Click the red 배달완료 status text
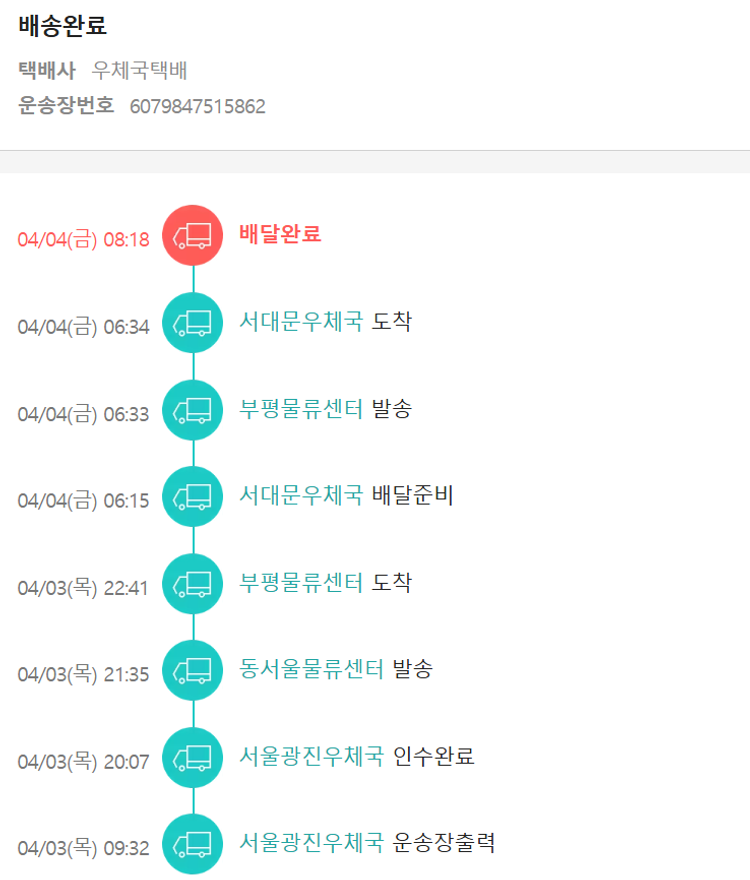 point(280,235)
